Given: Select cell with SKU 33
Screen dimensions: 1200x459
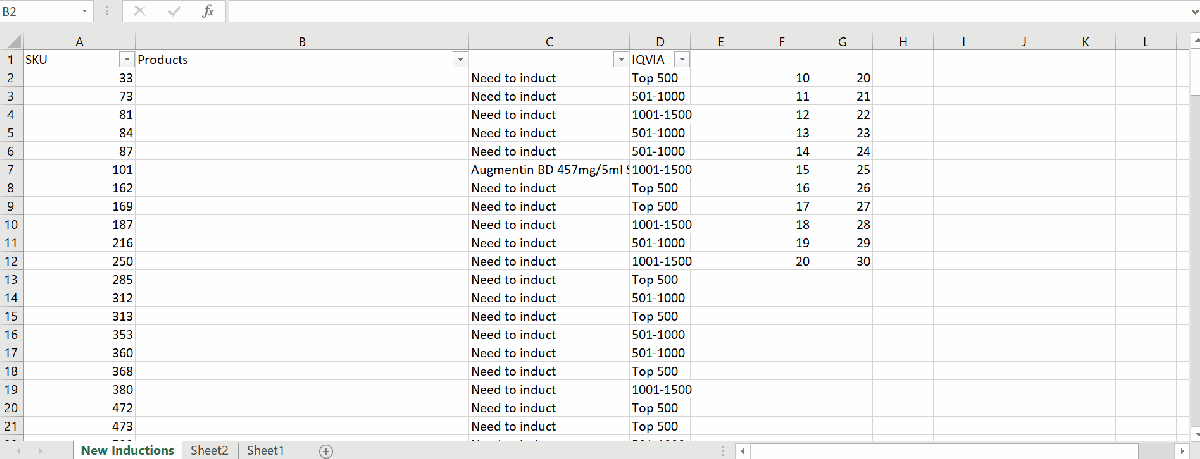Looking at the screenshot, I should click(79, 78).
